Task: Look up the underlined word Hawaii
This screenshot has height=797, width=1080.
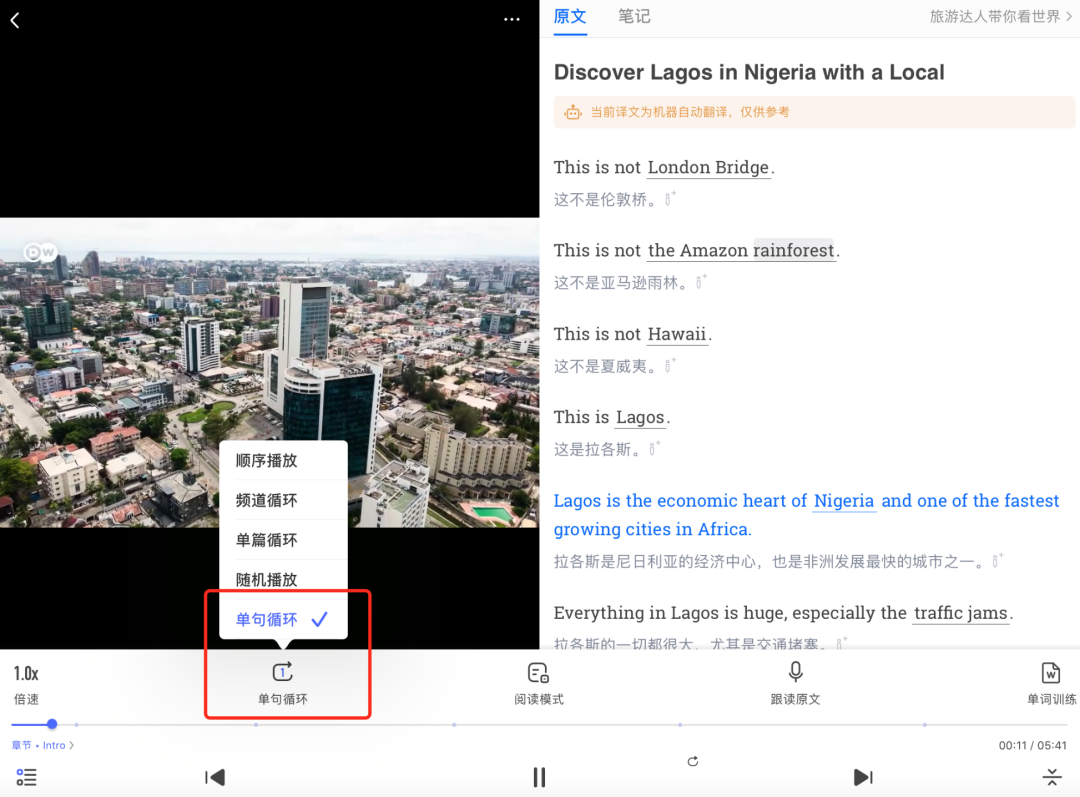Action: [x=677, y=334]
